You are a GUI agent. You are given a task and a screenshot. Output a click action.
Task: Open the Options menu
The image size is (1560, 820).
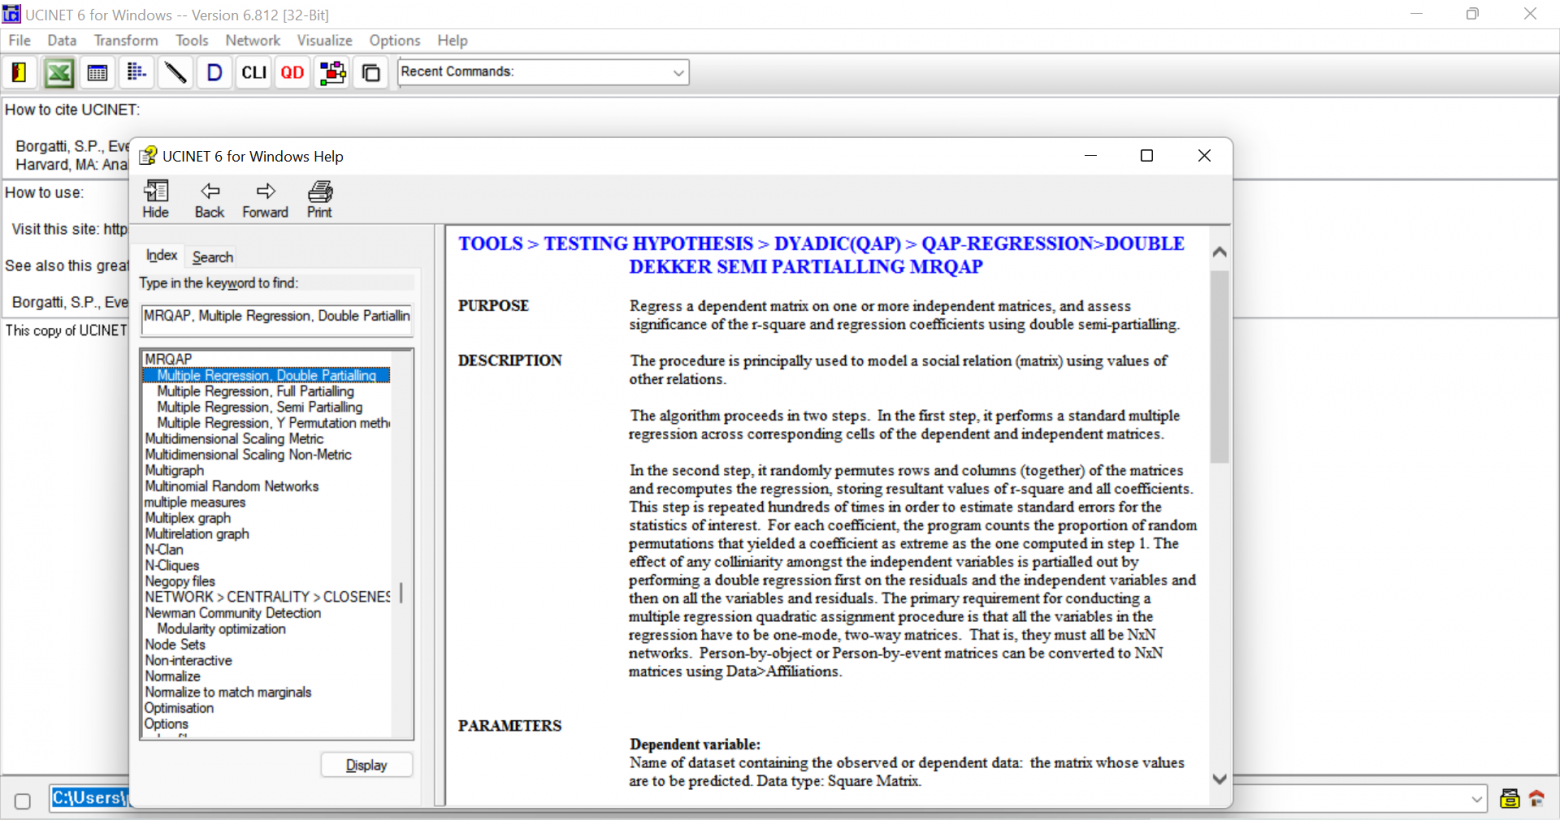(395, 40)
